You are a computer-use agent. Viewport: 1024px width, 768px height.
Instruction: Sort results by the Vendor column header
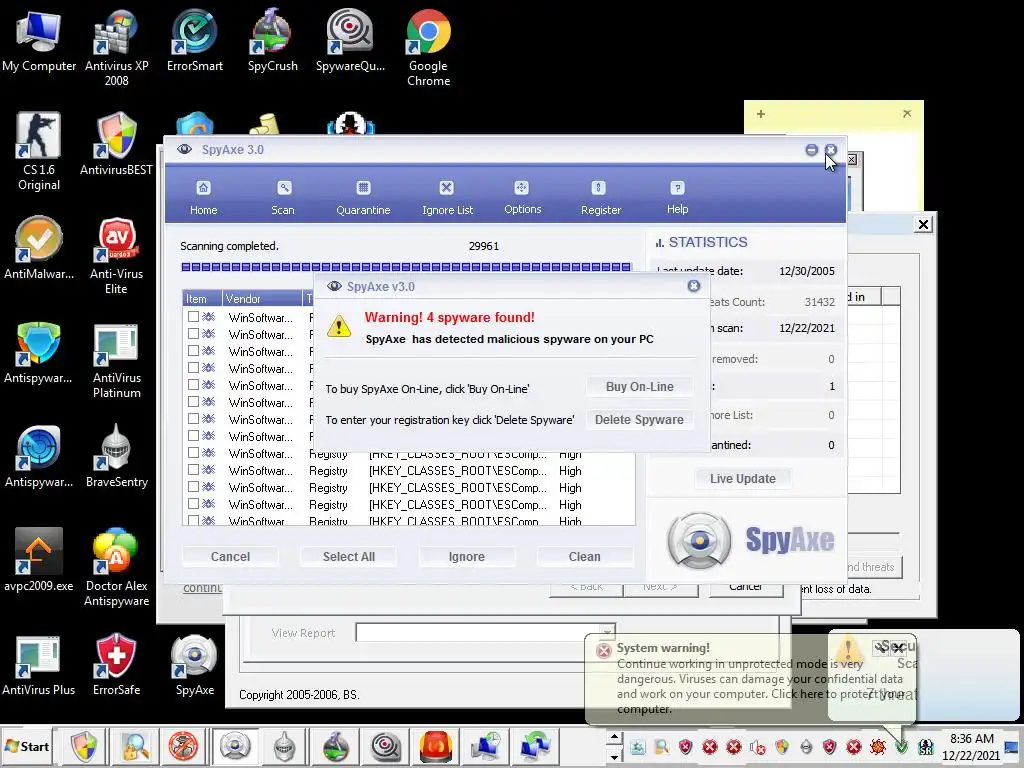point(262,298)
